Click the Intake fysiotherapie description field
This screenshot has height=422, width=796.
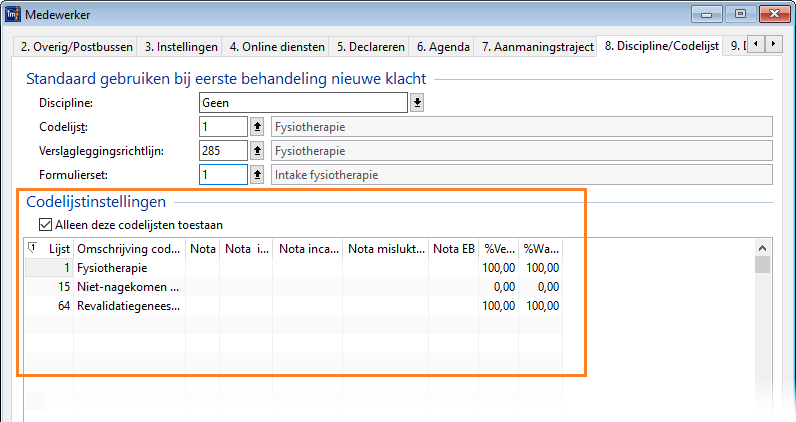pyautogui.click(x=522, y=175)
